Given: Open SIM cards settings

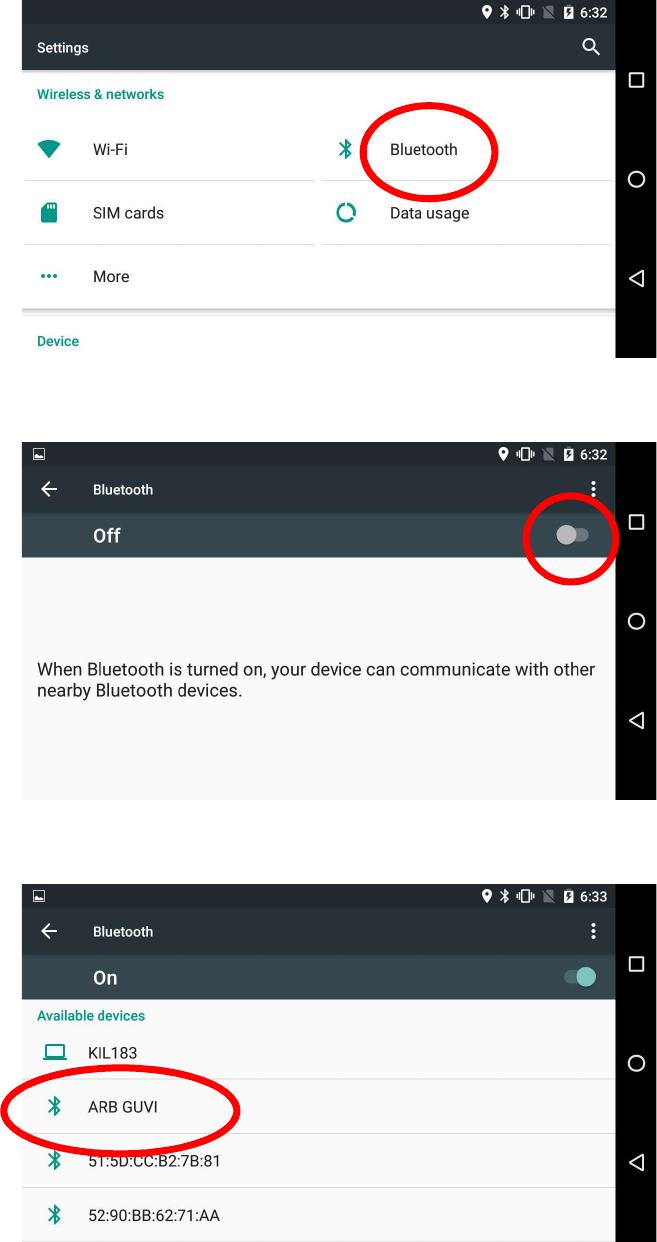Looking at the screenshot, I should tap(169, 213).
